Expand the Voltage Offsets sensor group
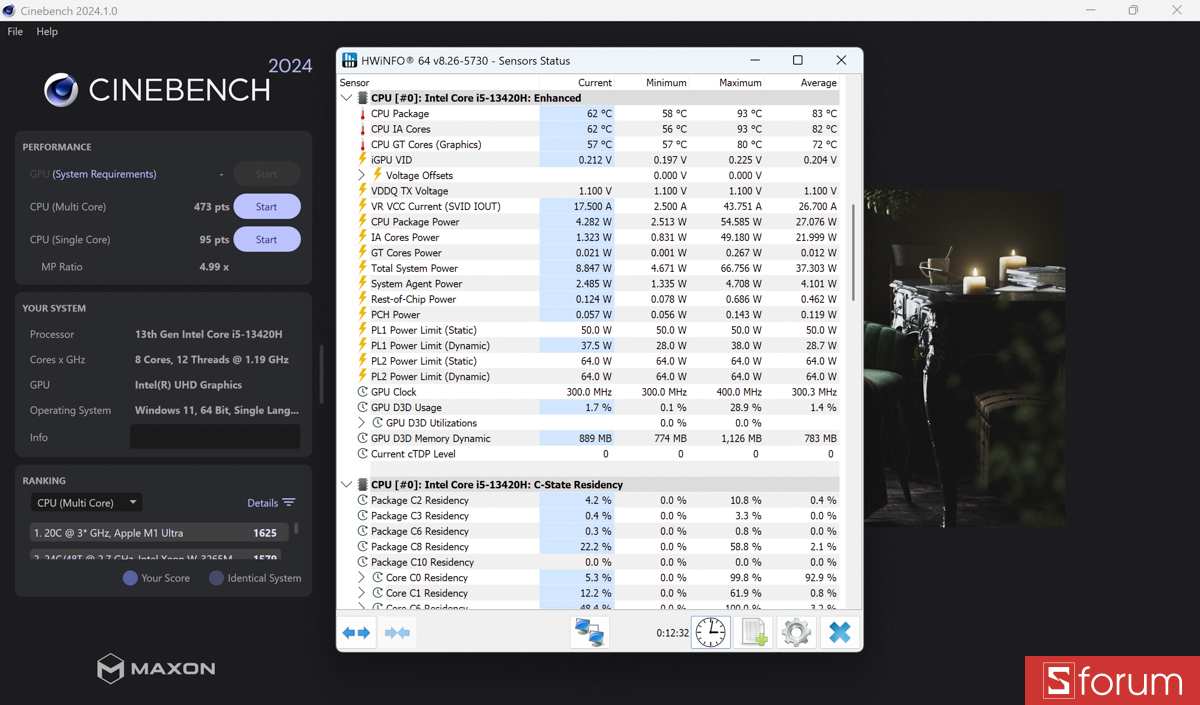Viewport: 1200px width, 705px height. click(361, 175)
